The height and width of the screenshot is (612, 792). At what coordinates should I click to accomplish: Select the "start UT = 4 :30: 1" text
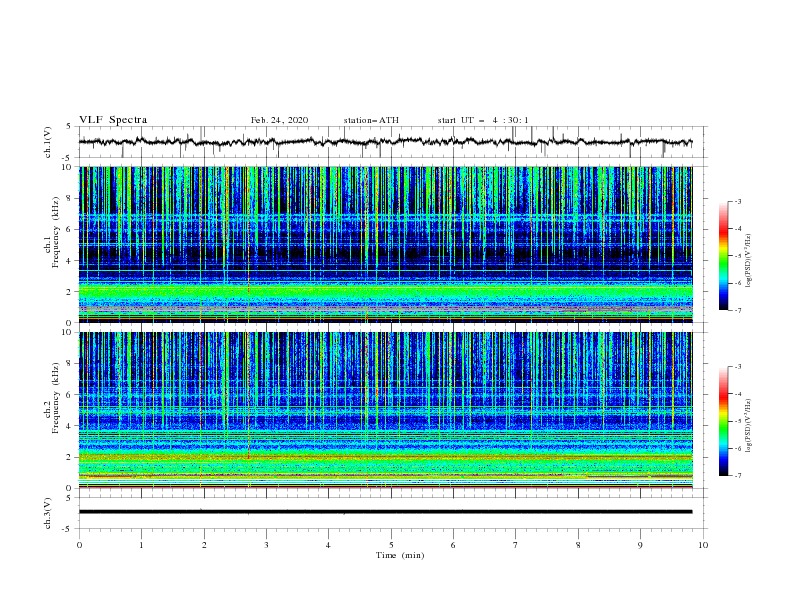(x=483, y=120)
